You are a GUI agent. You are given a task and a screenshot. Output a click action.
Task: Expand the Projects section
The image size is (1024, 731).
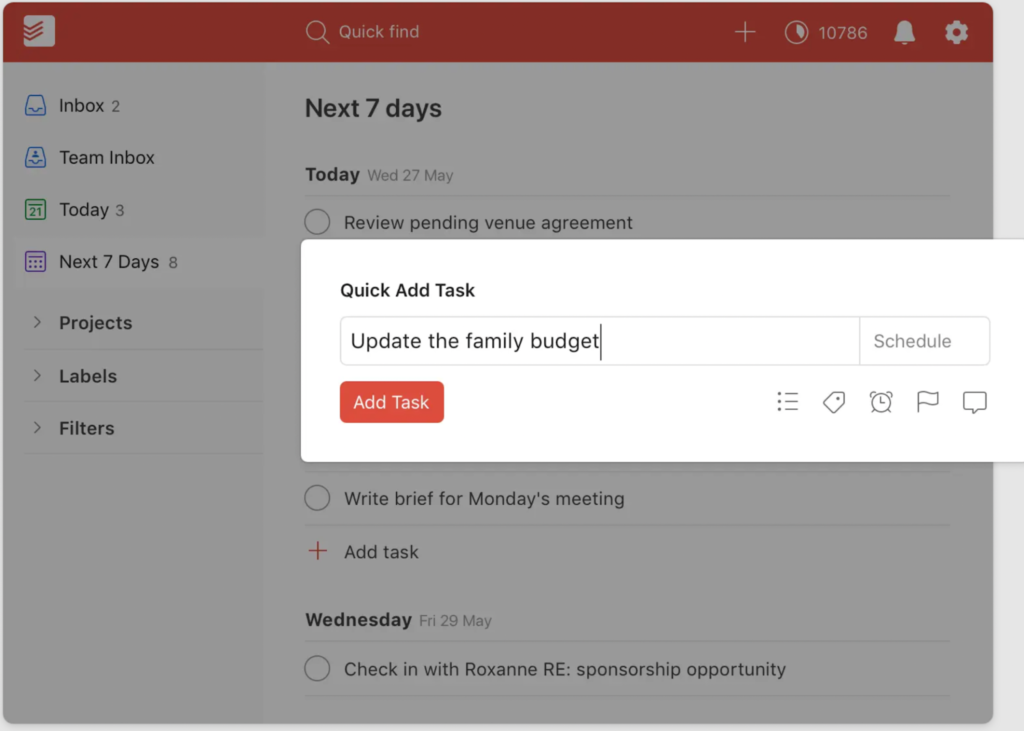[95, 322]
